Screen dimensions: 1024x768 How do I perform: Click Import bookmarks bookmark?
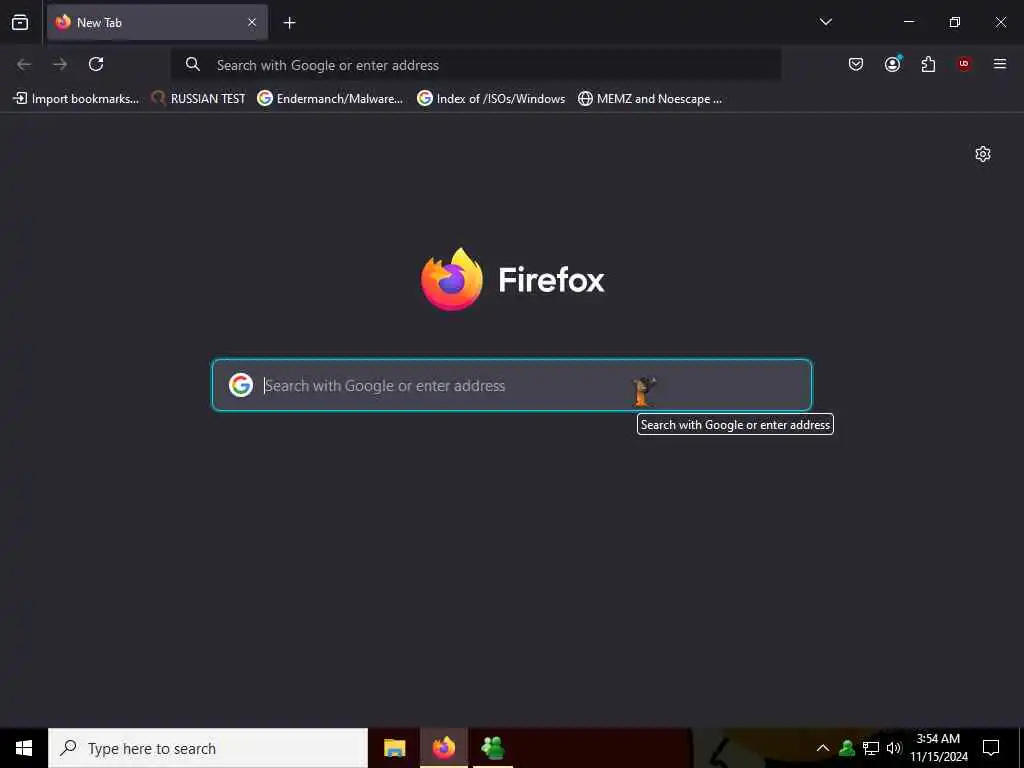click(x=76, y=99)
